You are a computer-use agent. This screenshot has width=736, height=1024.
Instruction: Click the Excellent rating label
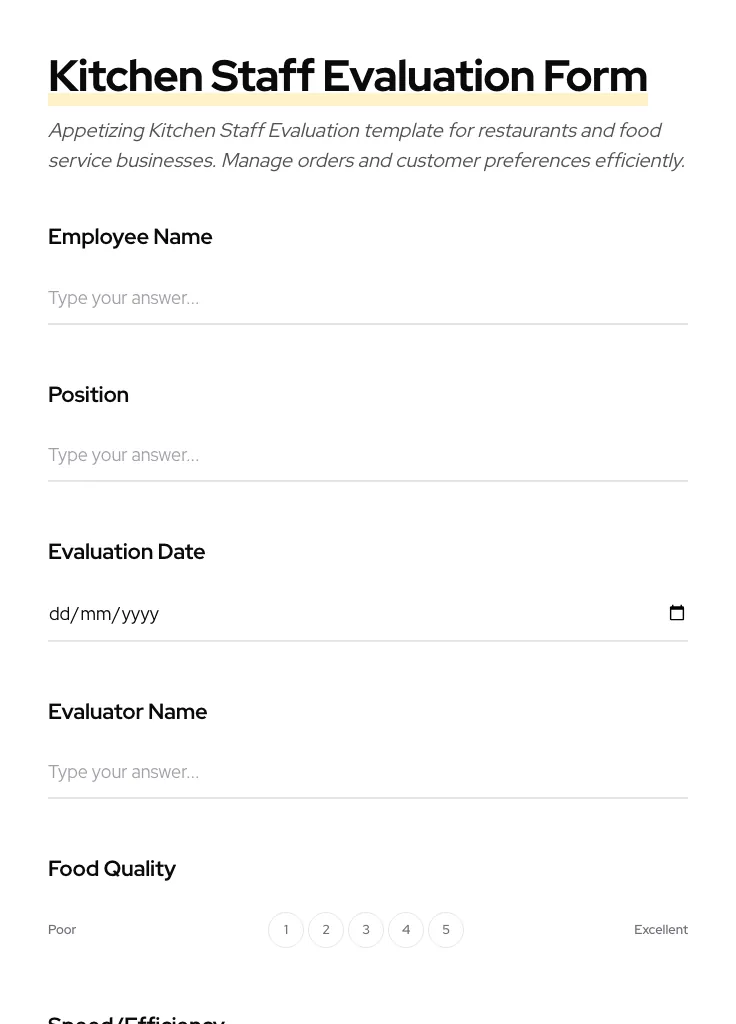click(x=661, y=929)
